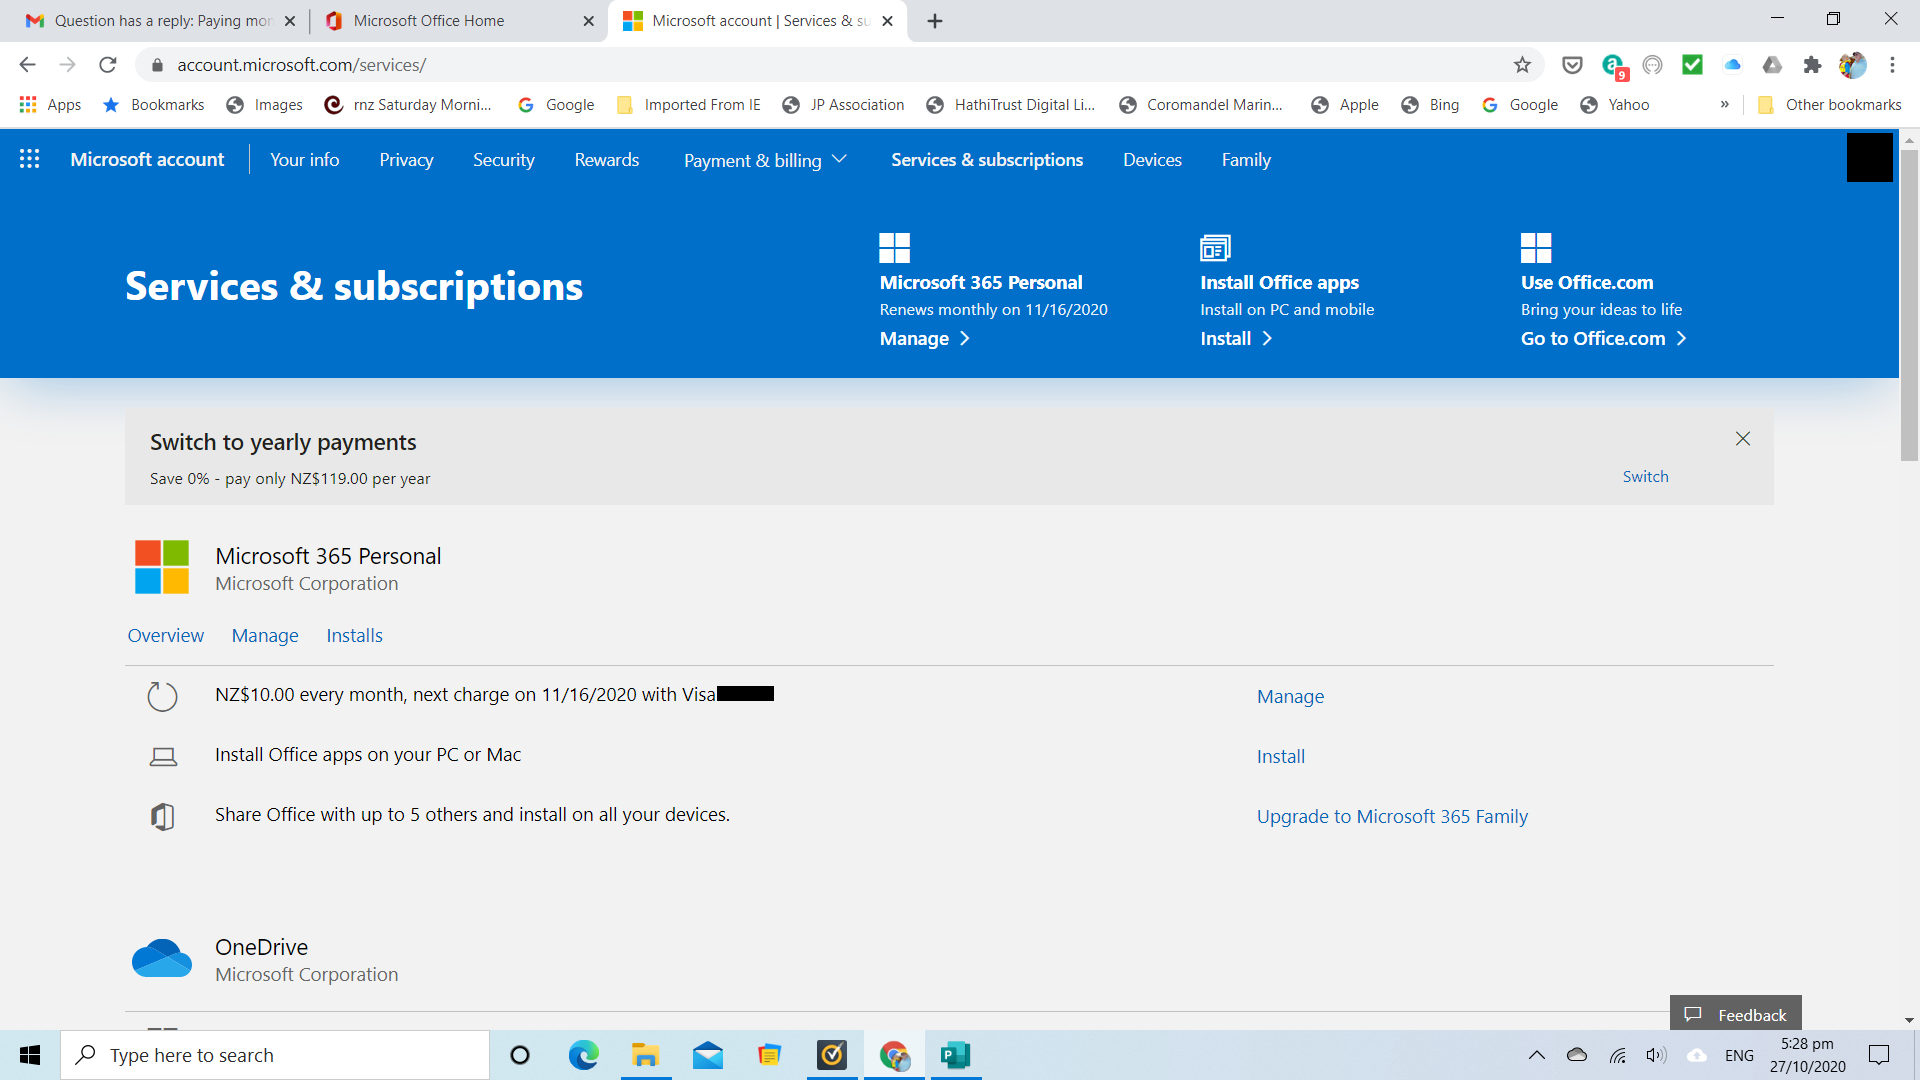Click the laptop icon next to Install Office apps

162,756
